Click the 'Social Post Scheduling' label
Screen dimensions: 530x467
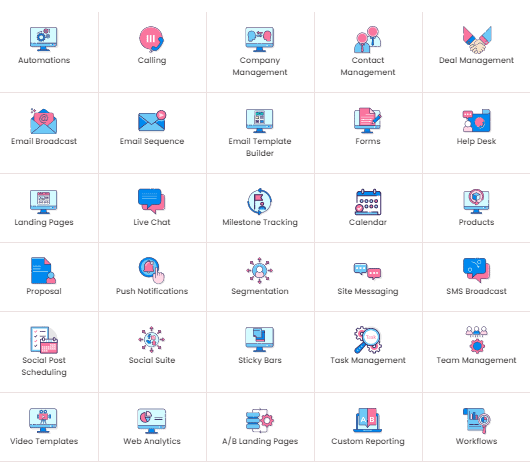coord(44,366)
